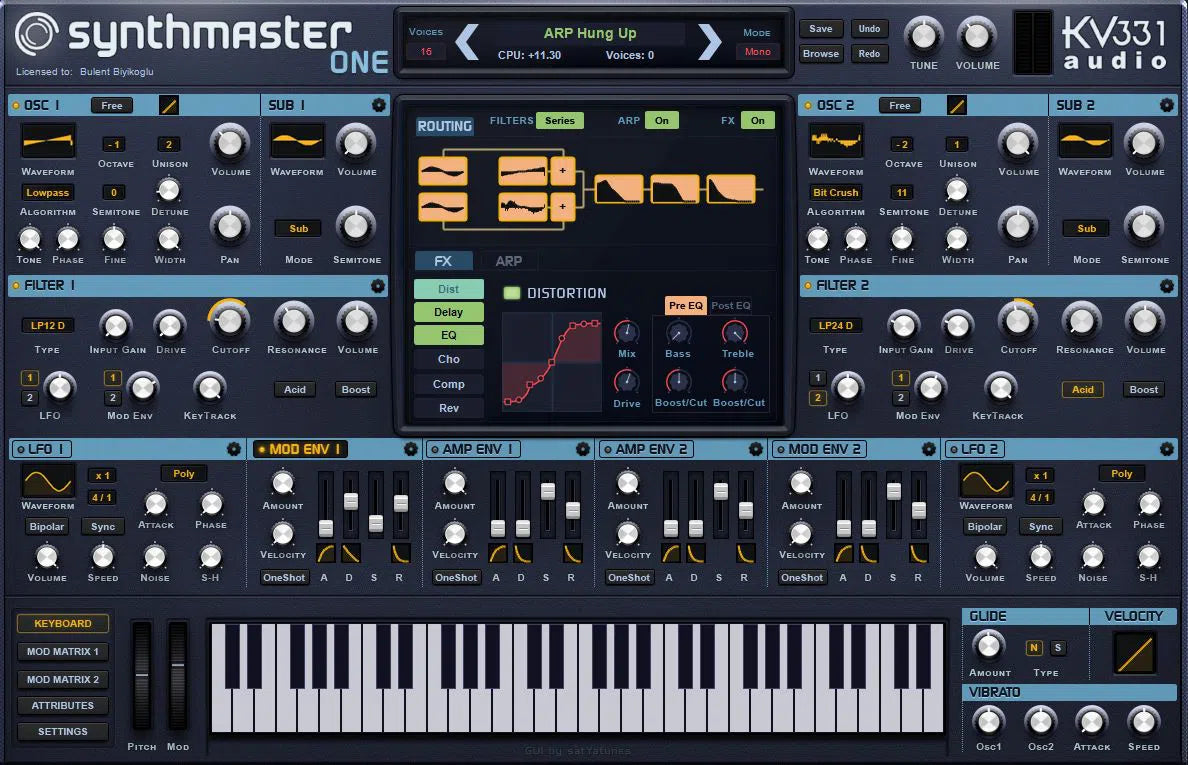Toggle the ARP On switch

click(661, 119)
